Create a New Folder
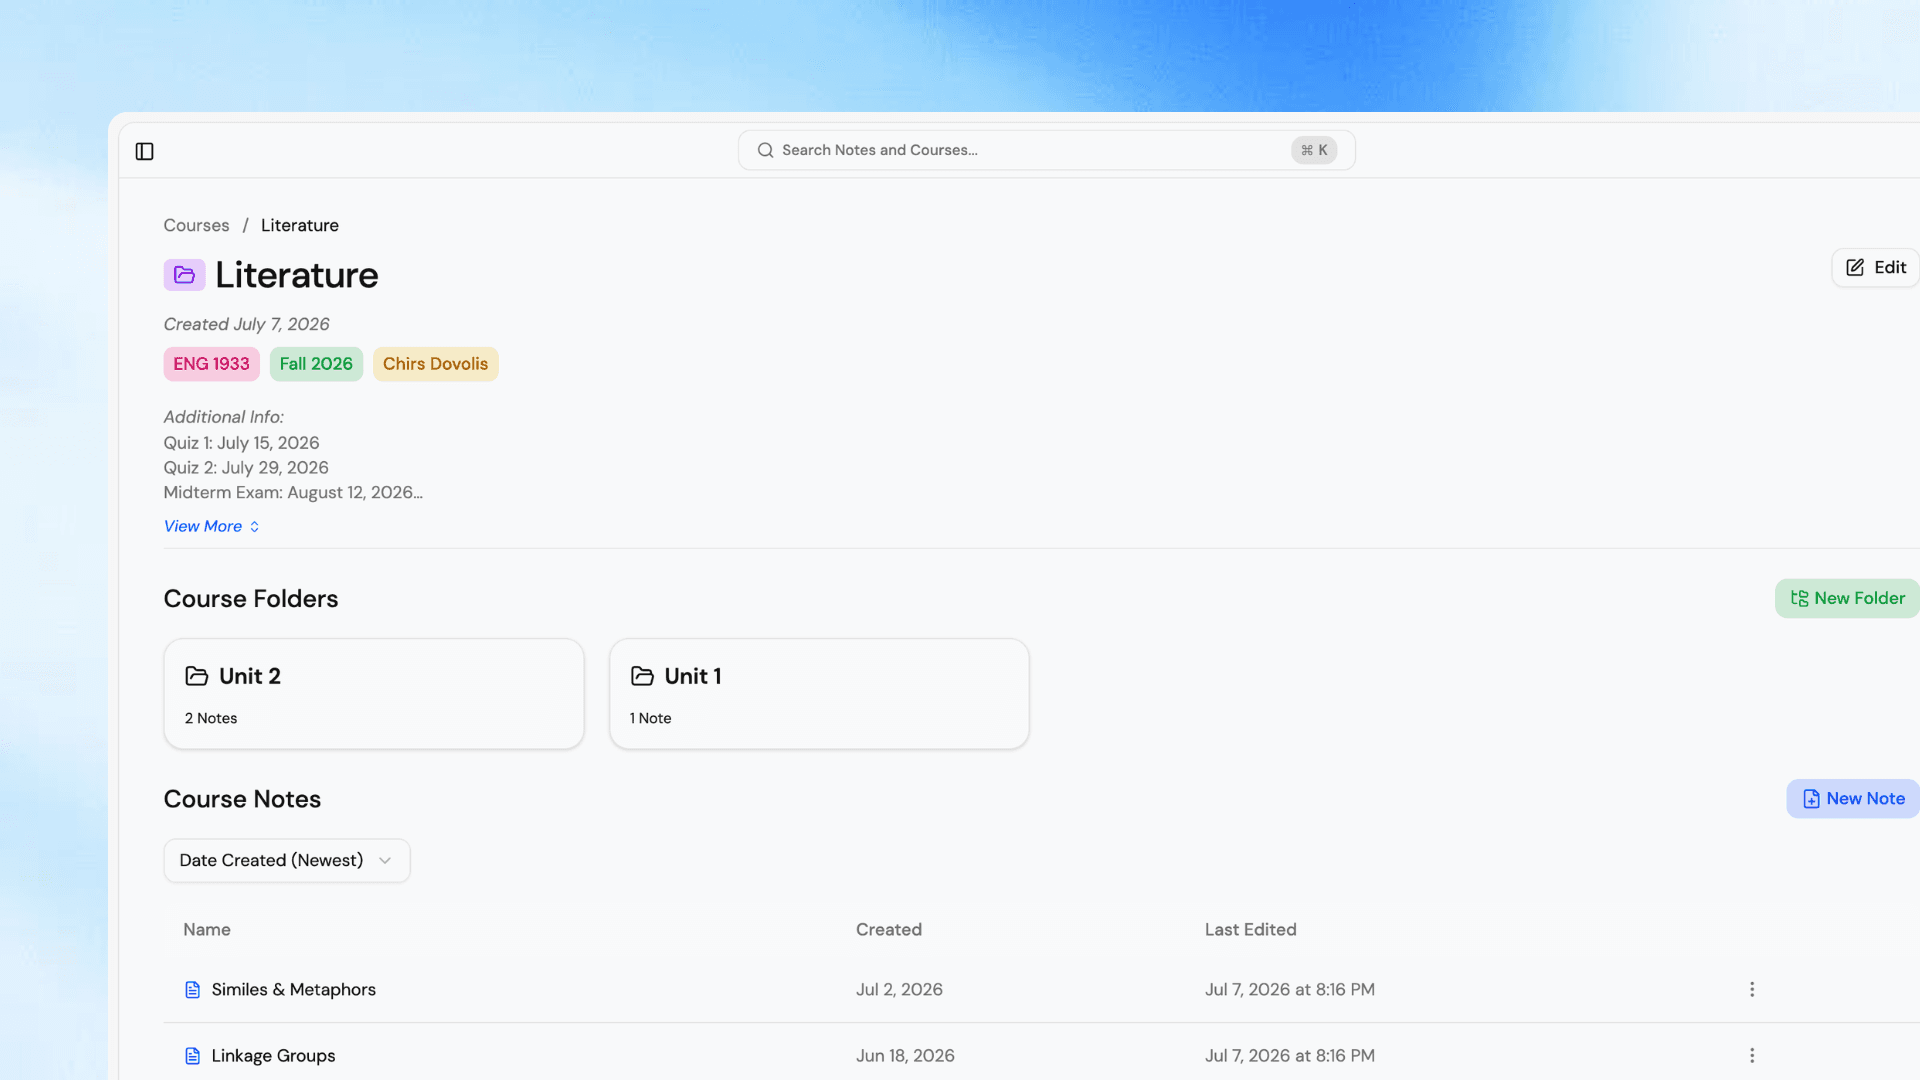 (1847, 598)
